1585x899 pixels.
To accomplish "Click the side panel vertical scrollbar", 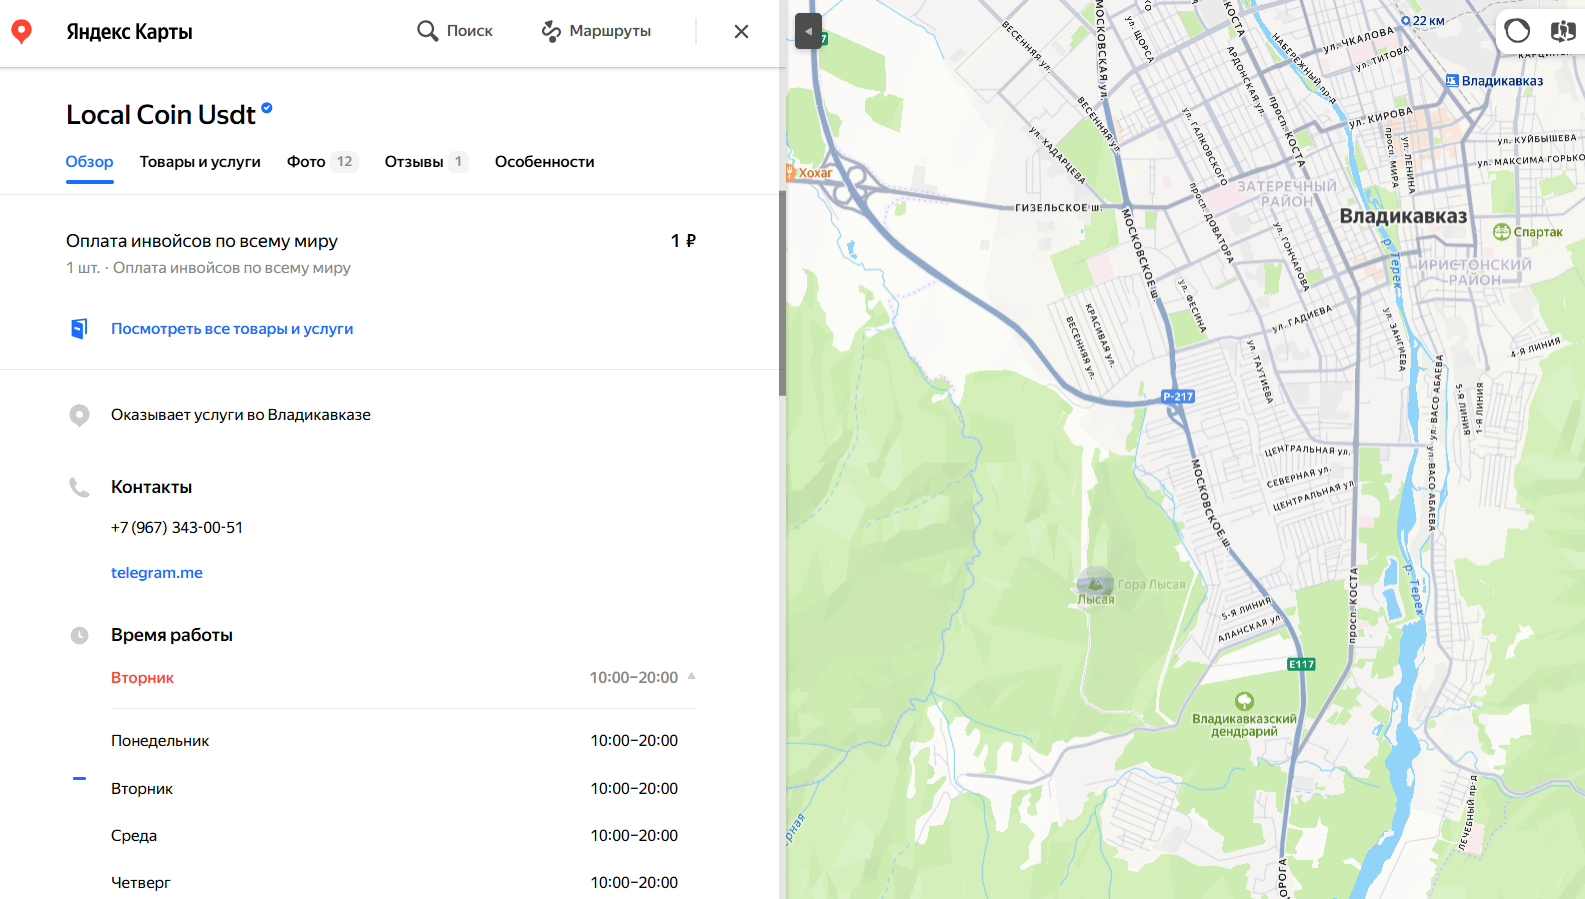I will pos(782,292).
